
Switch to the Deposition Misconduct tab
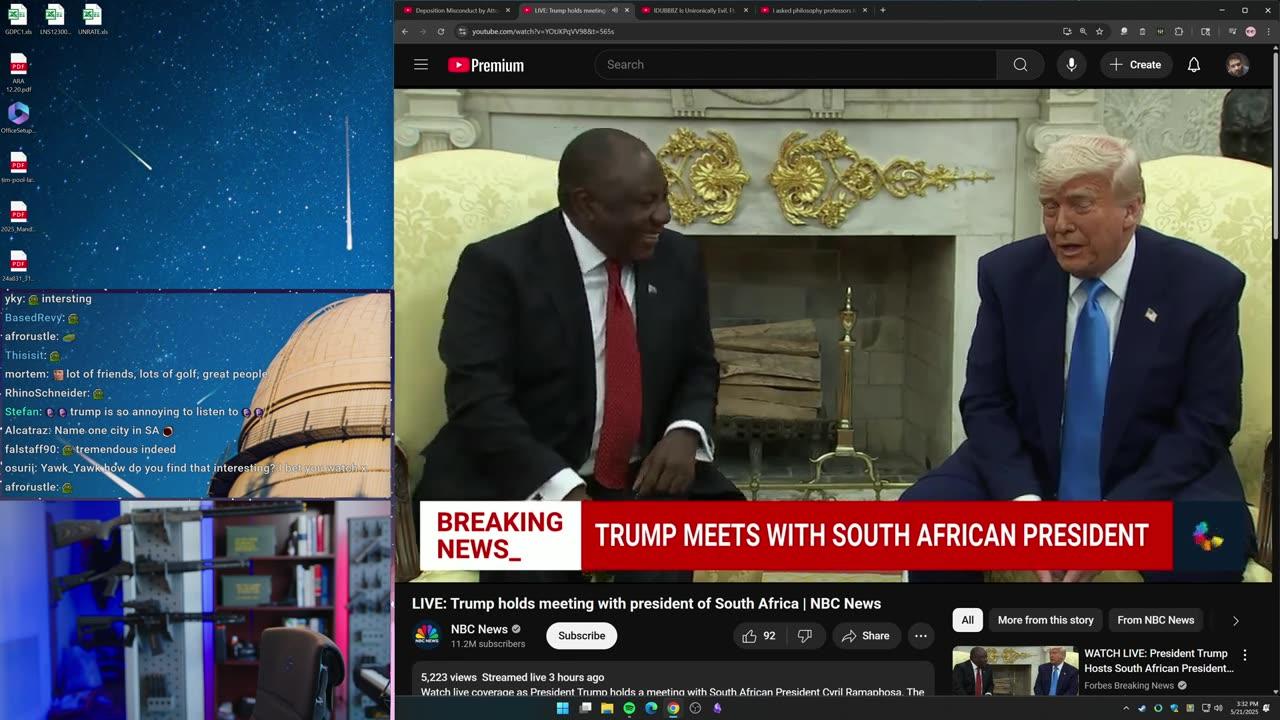click(x=456, y=10)
